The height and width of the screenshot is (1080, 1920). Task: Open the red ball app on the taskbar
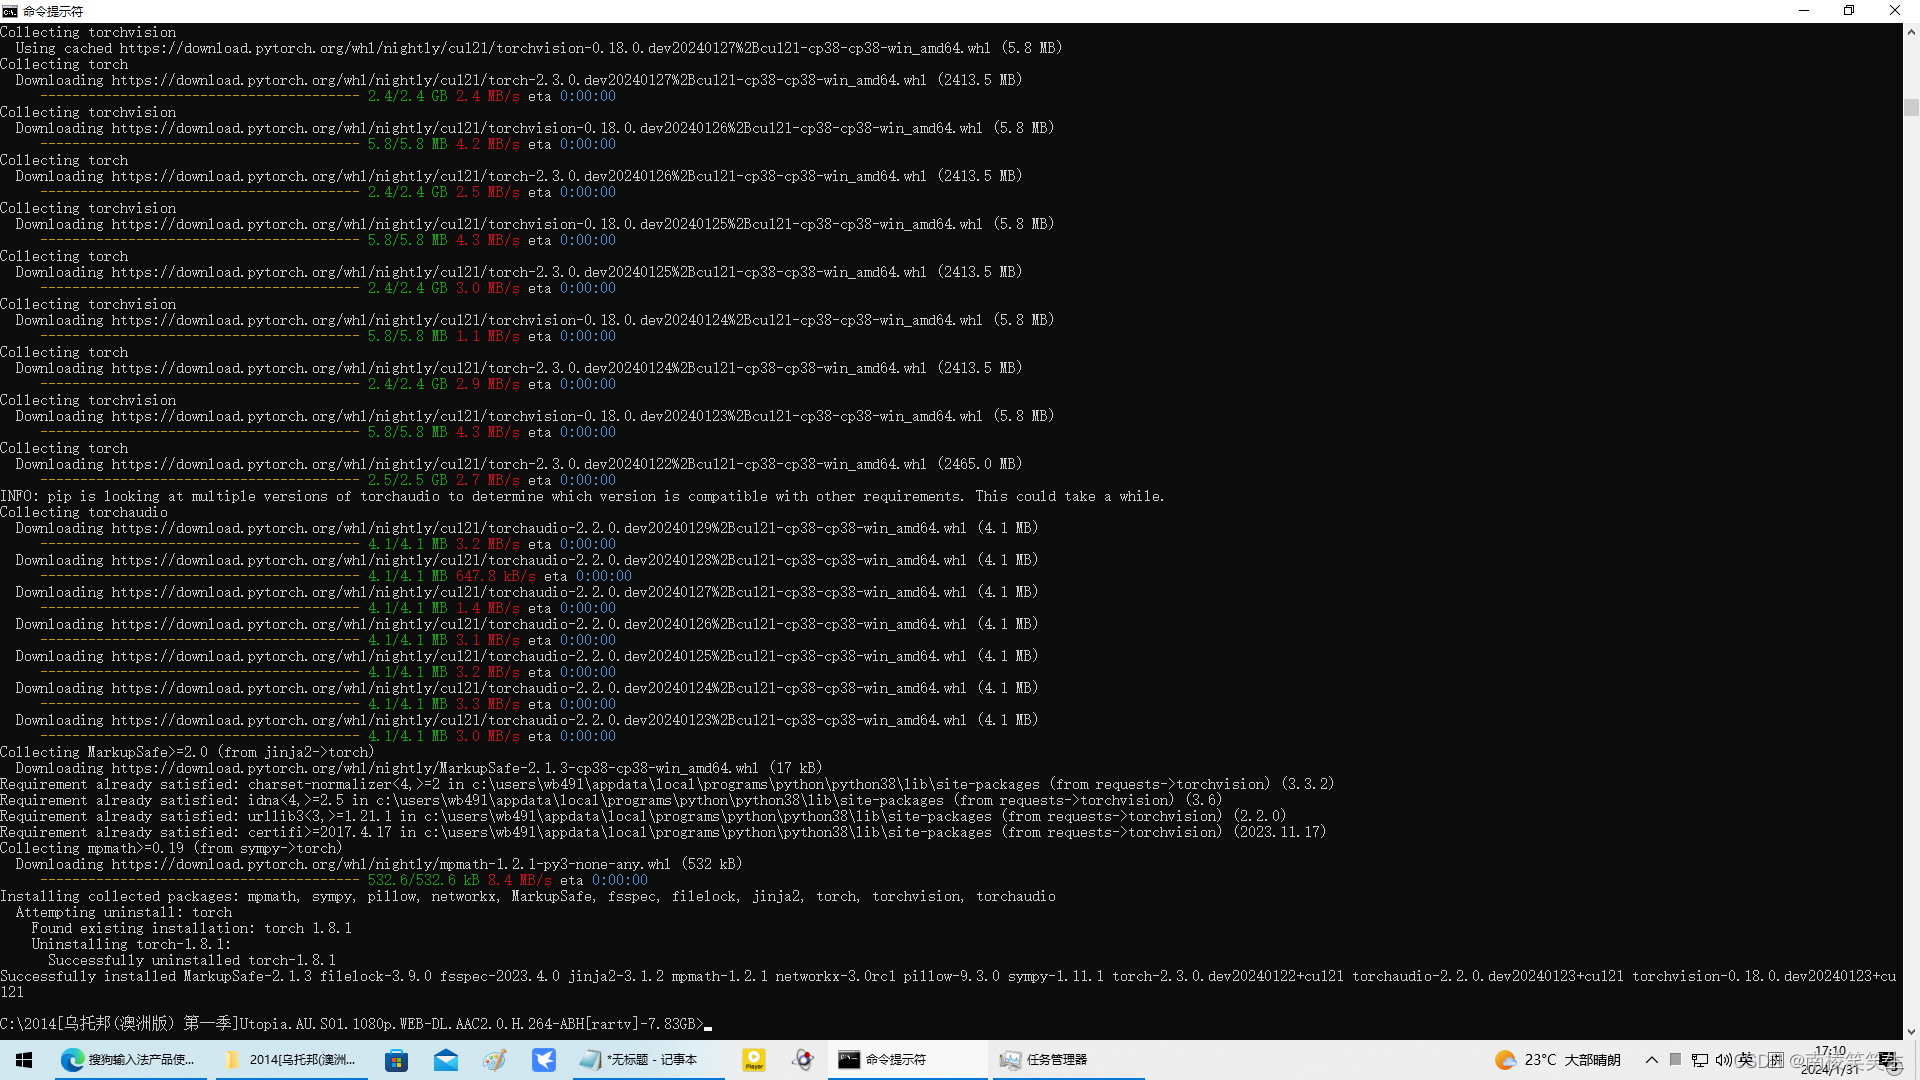(803, 1060)
